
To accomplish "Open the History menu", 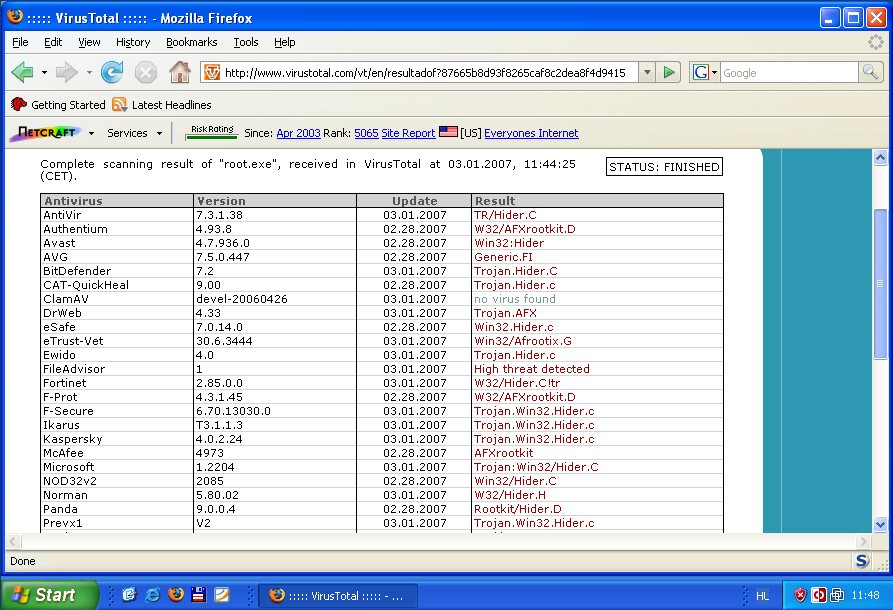I will pyautogui.click(x=133, y=42).
